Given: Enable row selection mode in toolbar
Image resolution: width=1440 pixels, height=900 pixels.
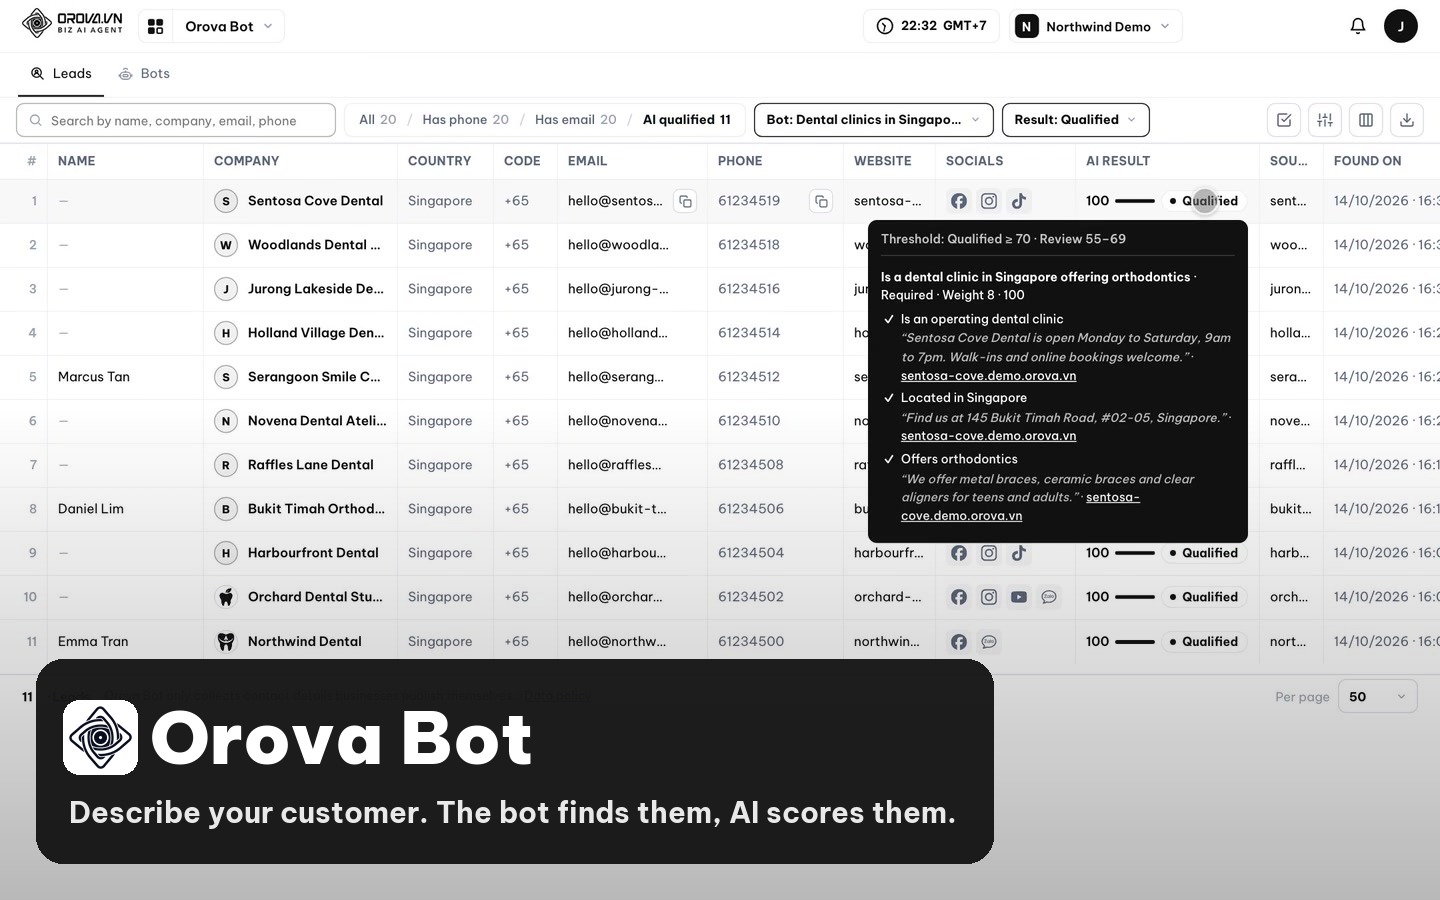Looking at the screenshot, I should pos(1284,120).
